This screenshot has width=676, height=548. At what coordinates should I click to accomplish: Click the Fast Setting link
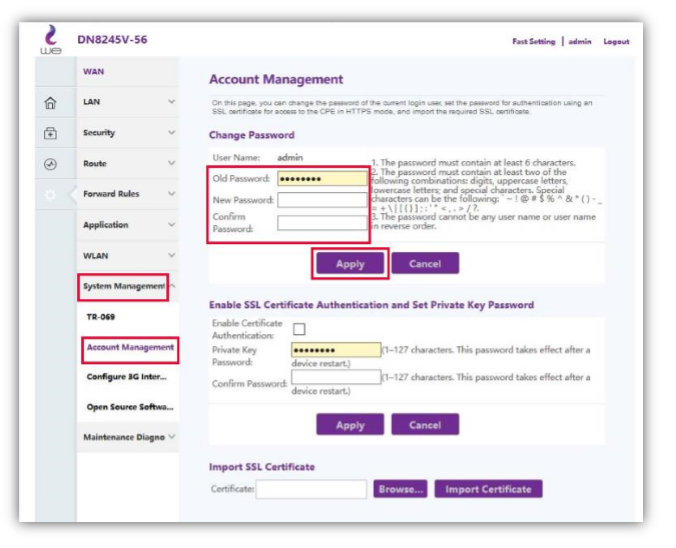click(x=534, y=41)
